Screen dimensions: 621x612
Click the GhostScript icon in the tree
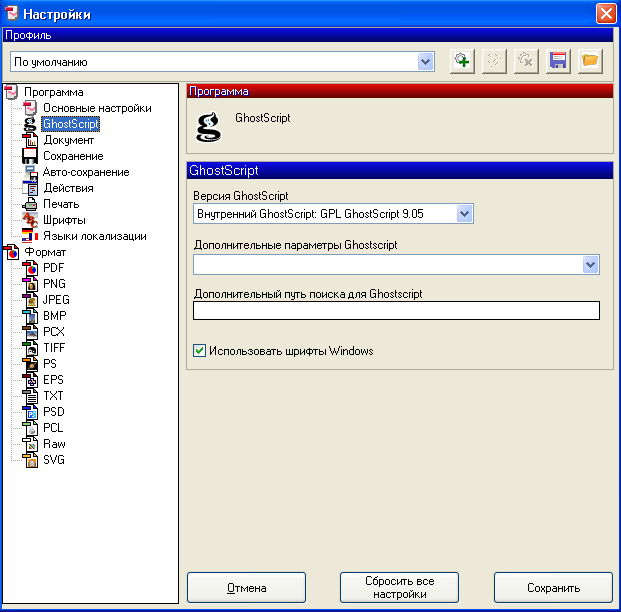30,124
